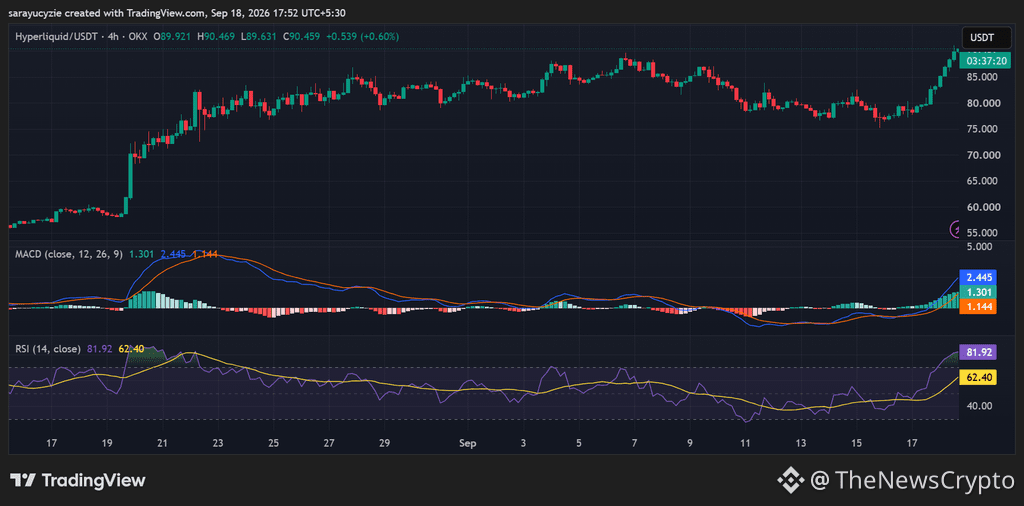The width and height of the screenshot is (1024, 506).
Task: Click the 80.000 price axis label
Action: click(x=982, y=103)
